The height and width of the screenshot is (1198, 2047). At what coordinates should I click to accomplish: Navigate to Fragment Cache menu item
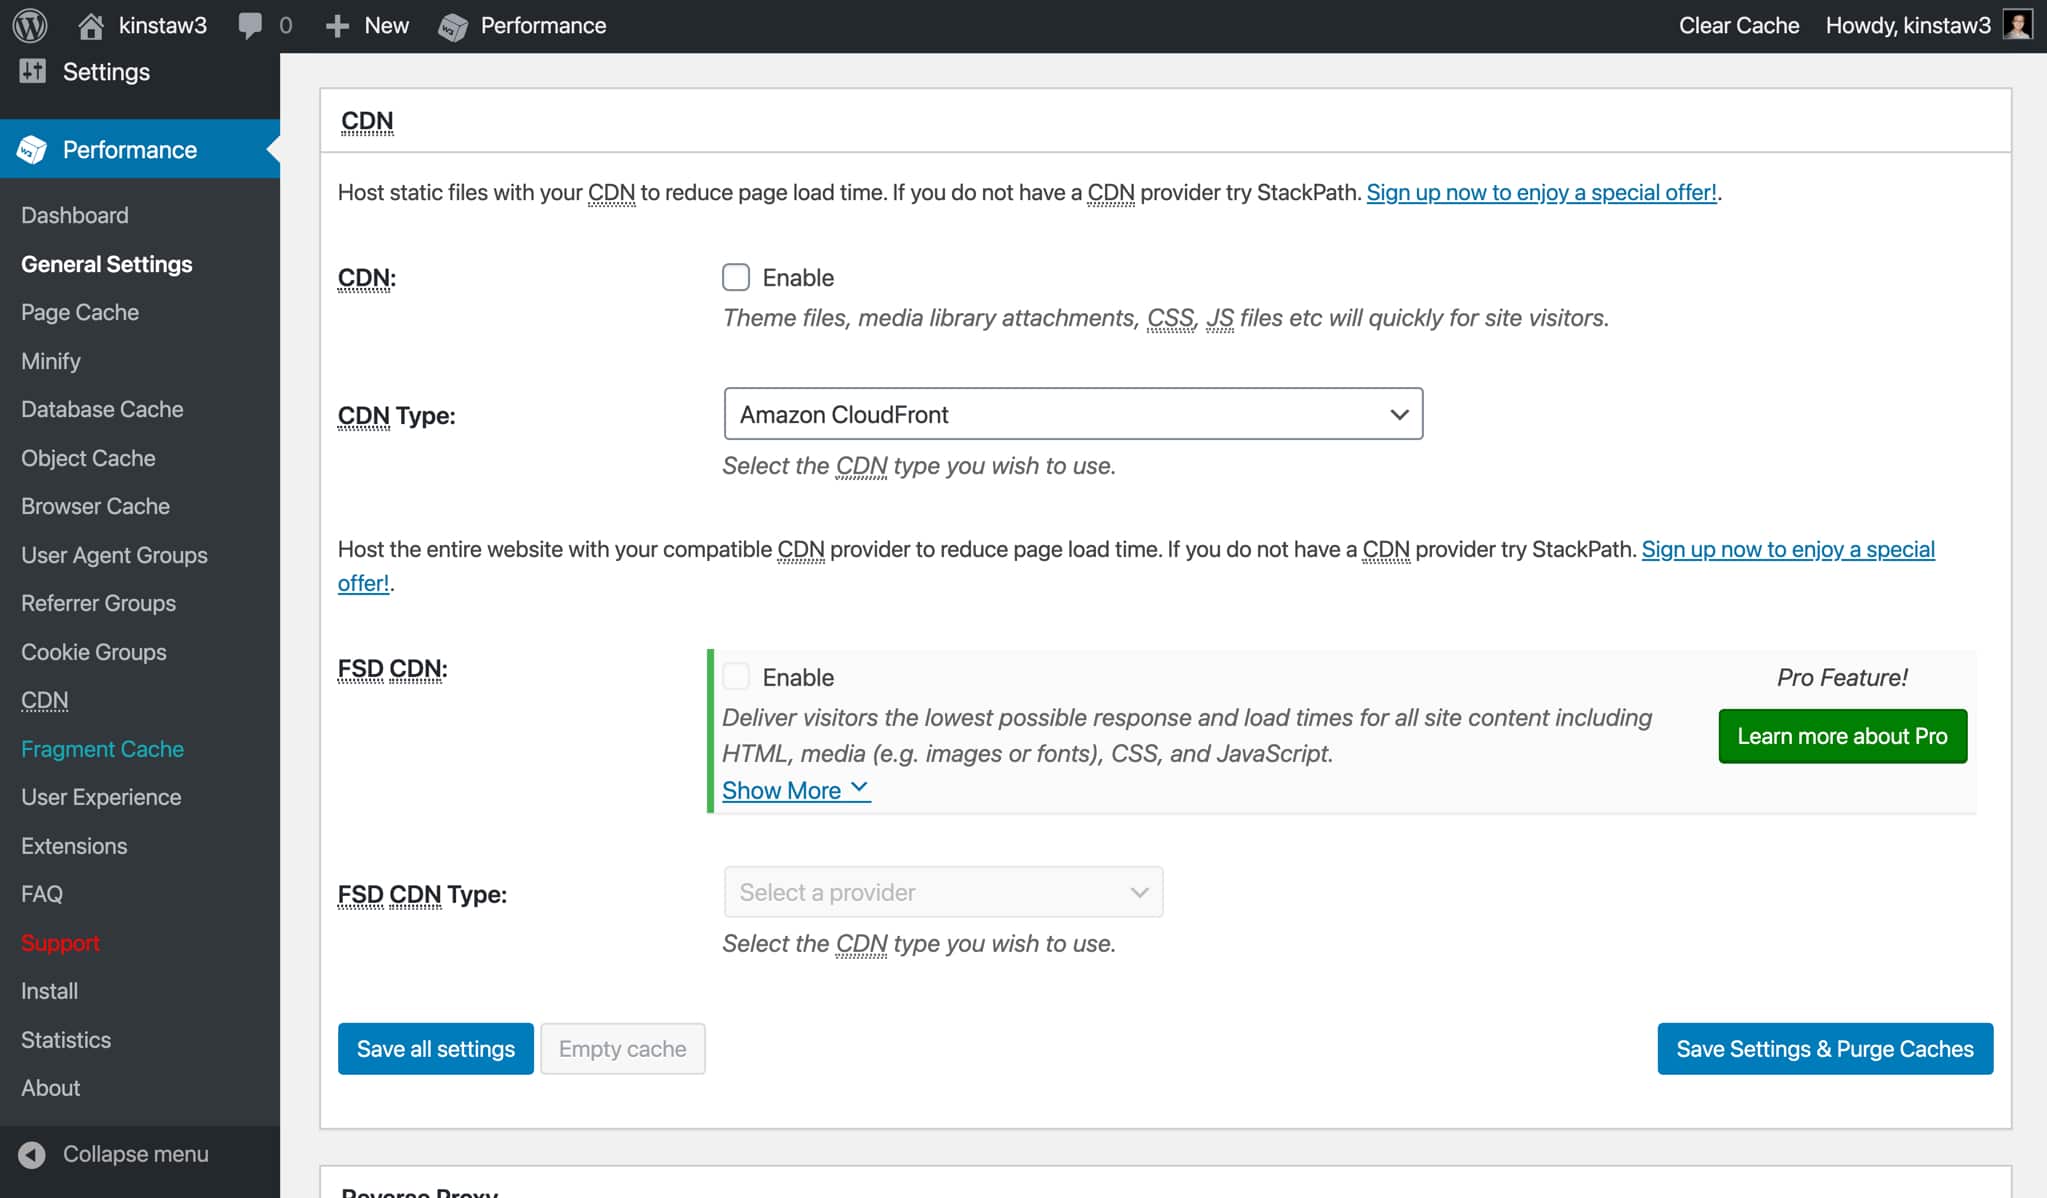click(x=101, y=747)
